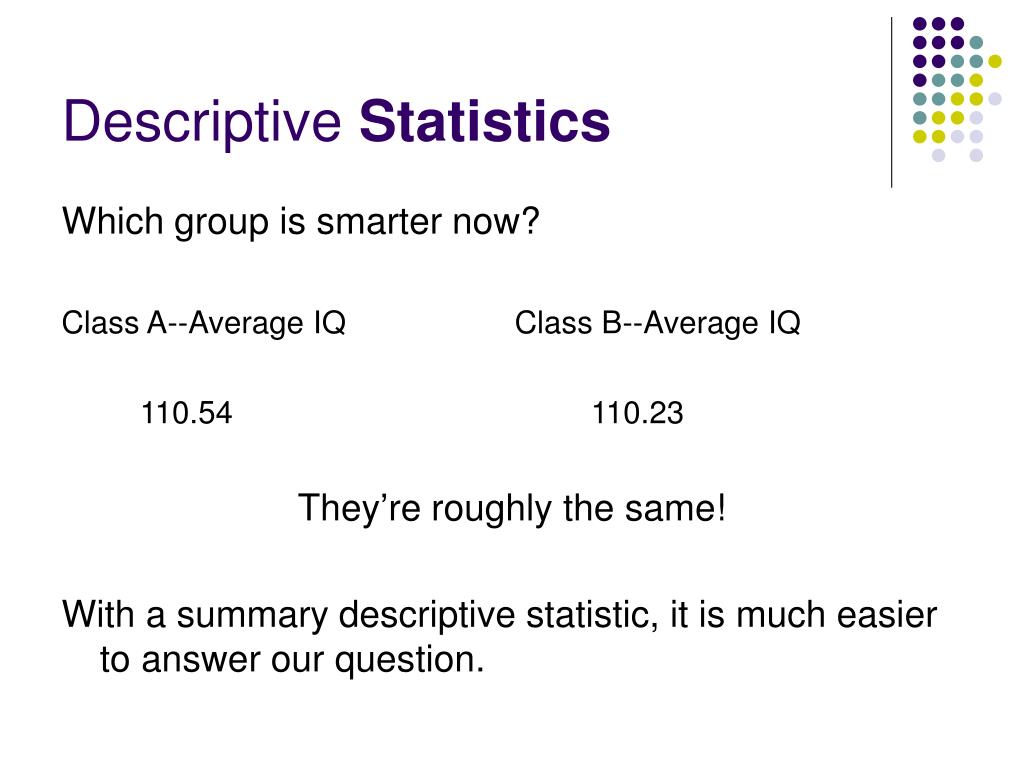The image size is (1024, 768).
Task: Click the teal dot in second row of grid
Action: pos(976,43)
